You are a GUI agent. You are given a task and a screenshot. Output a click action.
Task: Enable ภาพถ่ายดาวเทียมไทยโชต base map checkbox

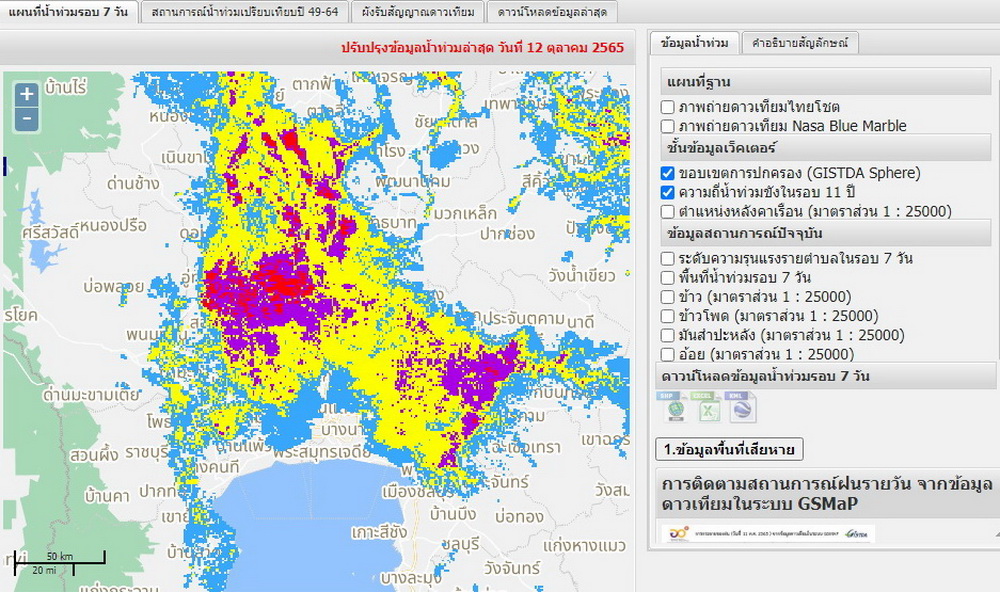(x=668, y=107)
